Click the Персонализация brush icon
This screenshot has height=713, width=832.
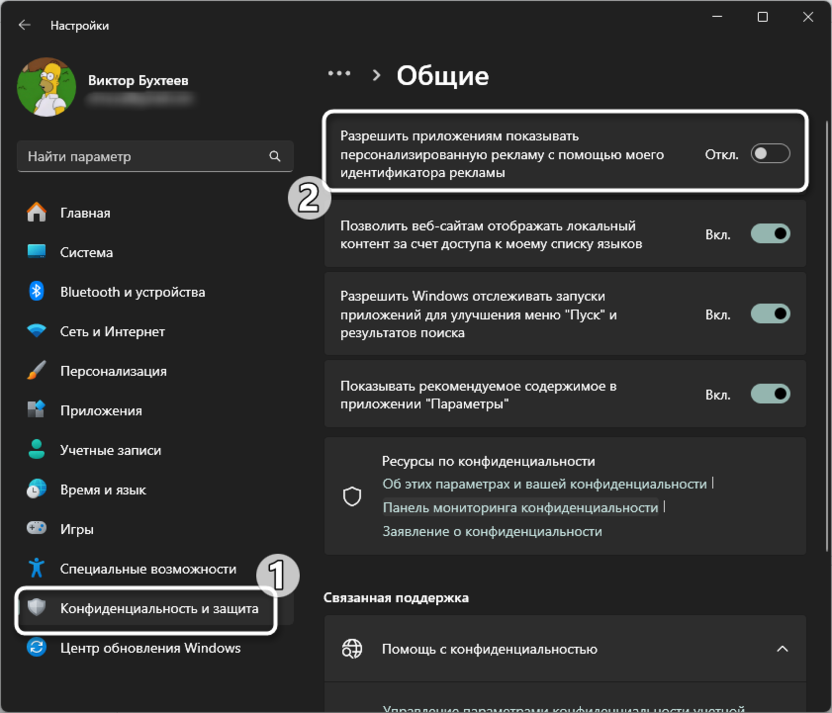click(37, 370)
